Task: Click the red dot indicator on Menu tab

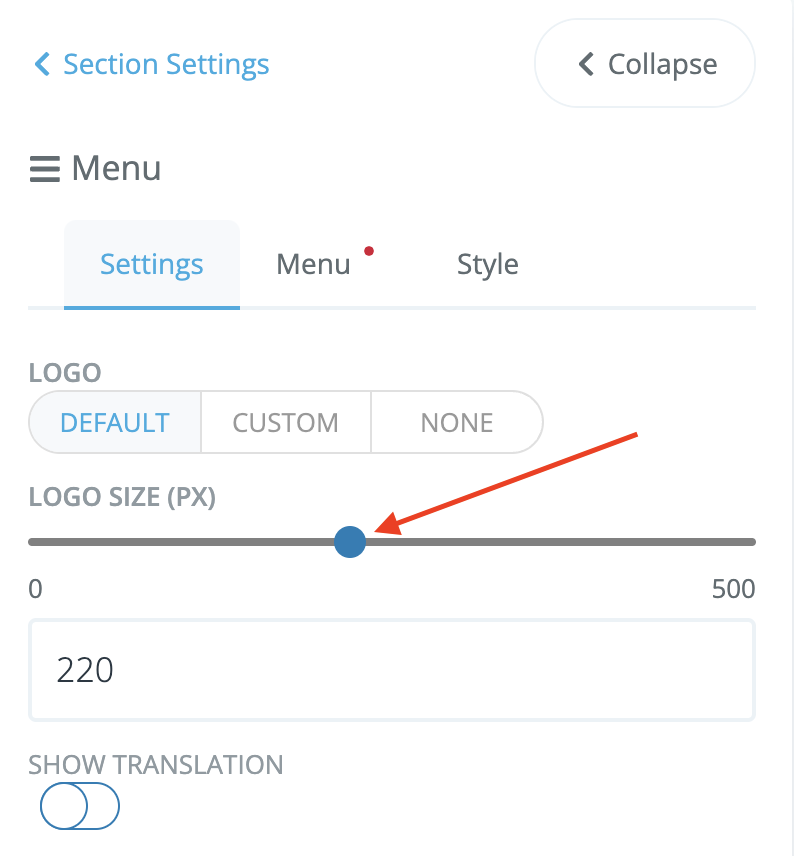Action: pyautogui.click(x=370, y=250)
